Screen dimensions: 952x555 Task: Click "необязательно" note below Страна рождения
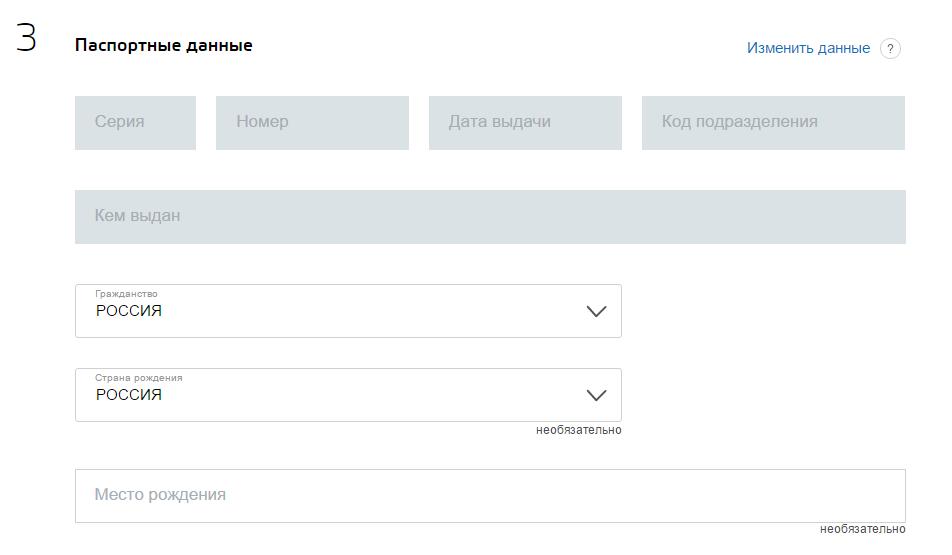pyautogui.click(x=578, y=430)
